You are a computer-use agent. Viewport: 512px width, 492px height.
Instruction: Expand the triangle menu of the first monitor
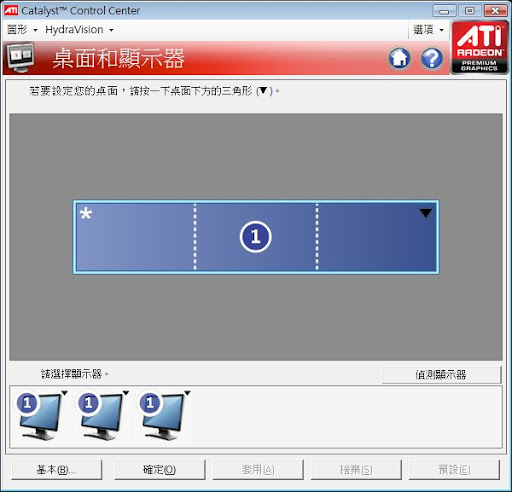pyautogui.click(x=64, y=393)
